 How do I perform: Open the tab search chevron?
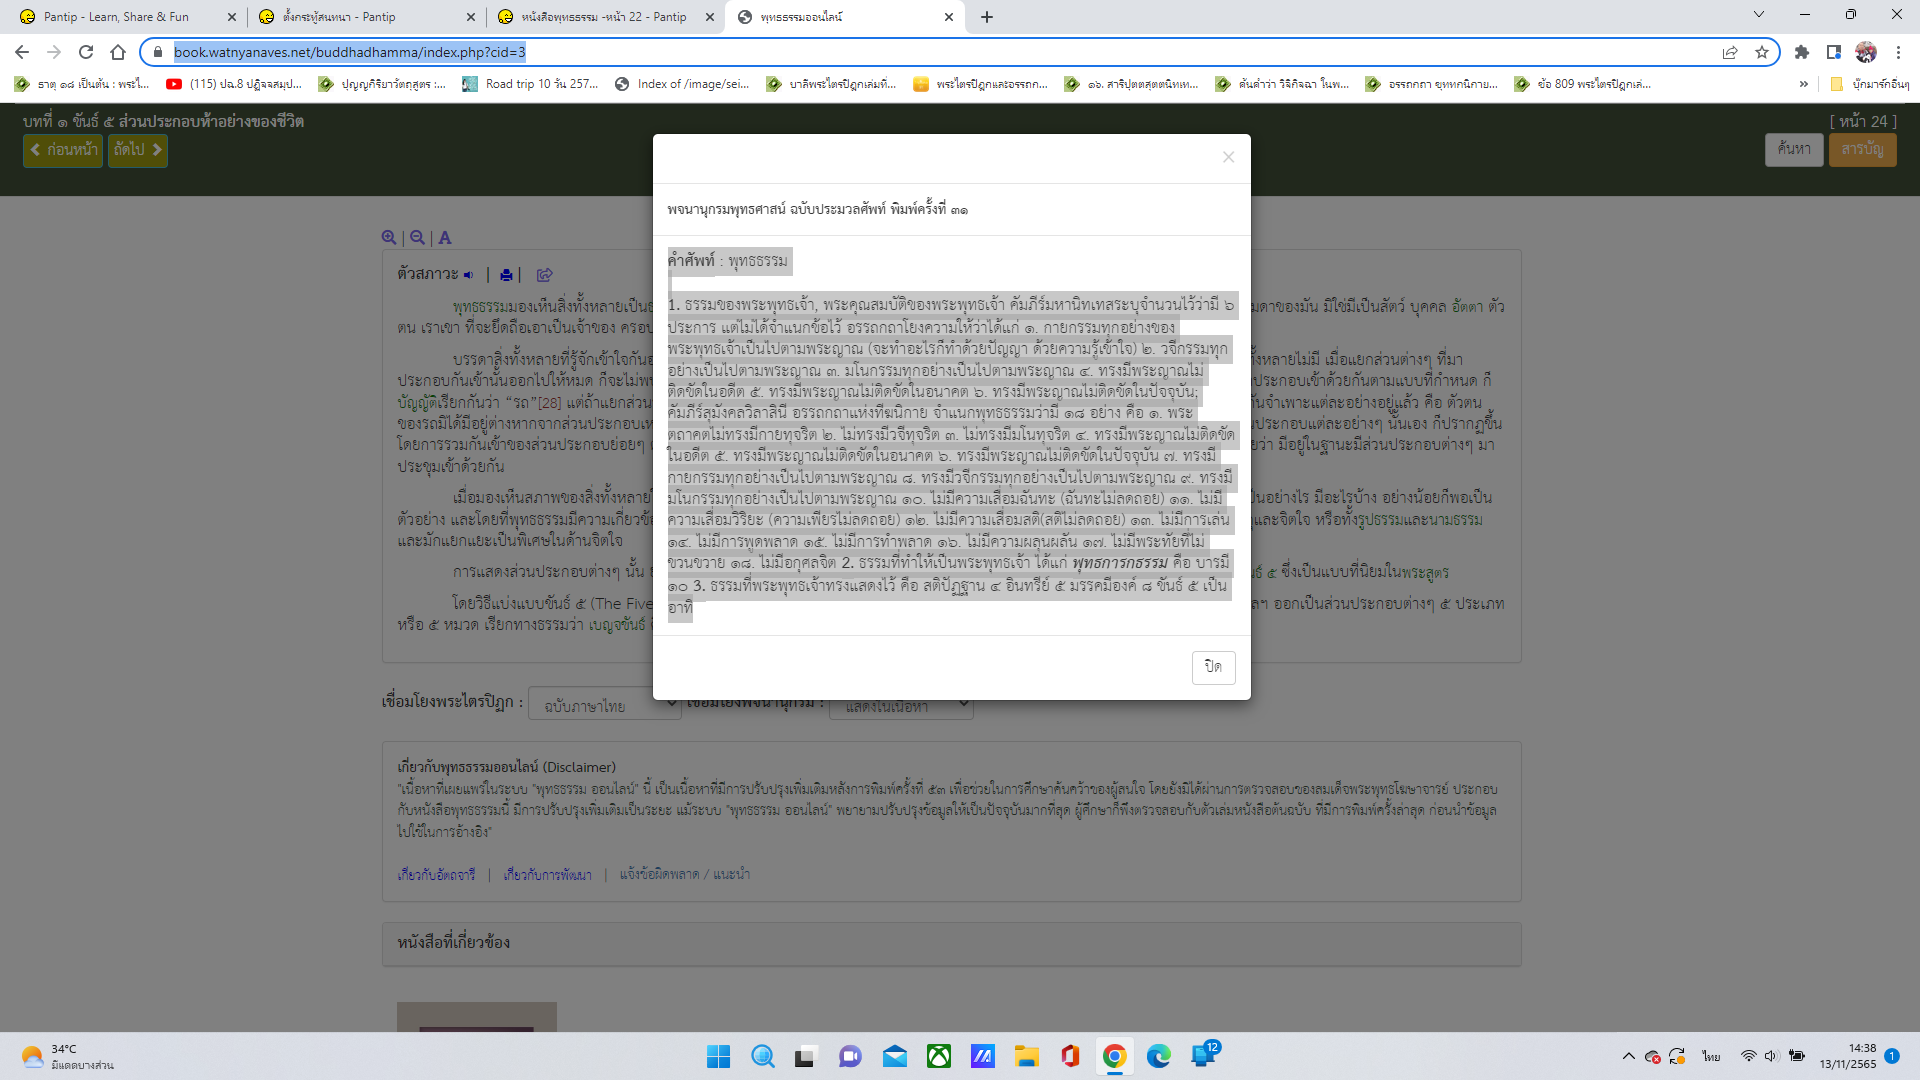(1759, 15)
